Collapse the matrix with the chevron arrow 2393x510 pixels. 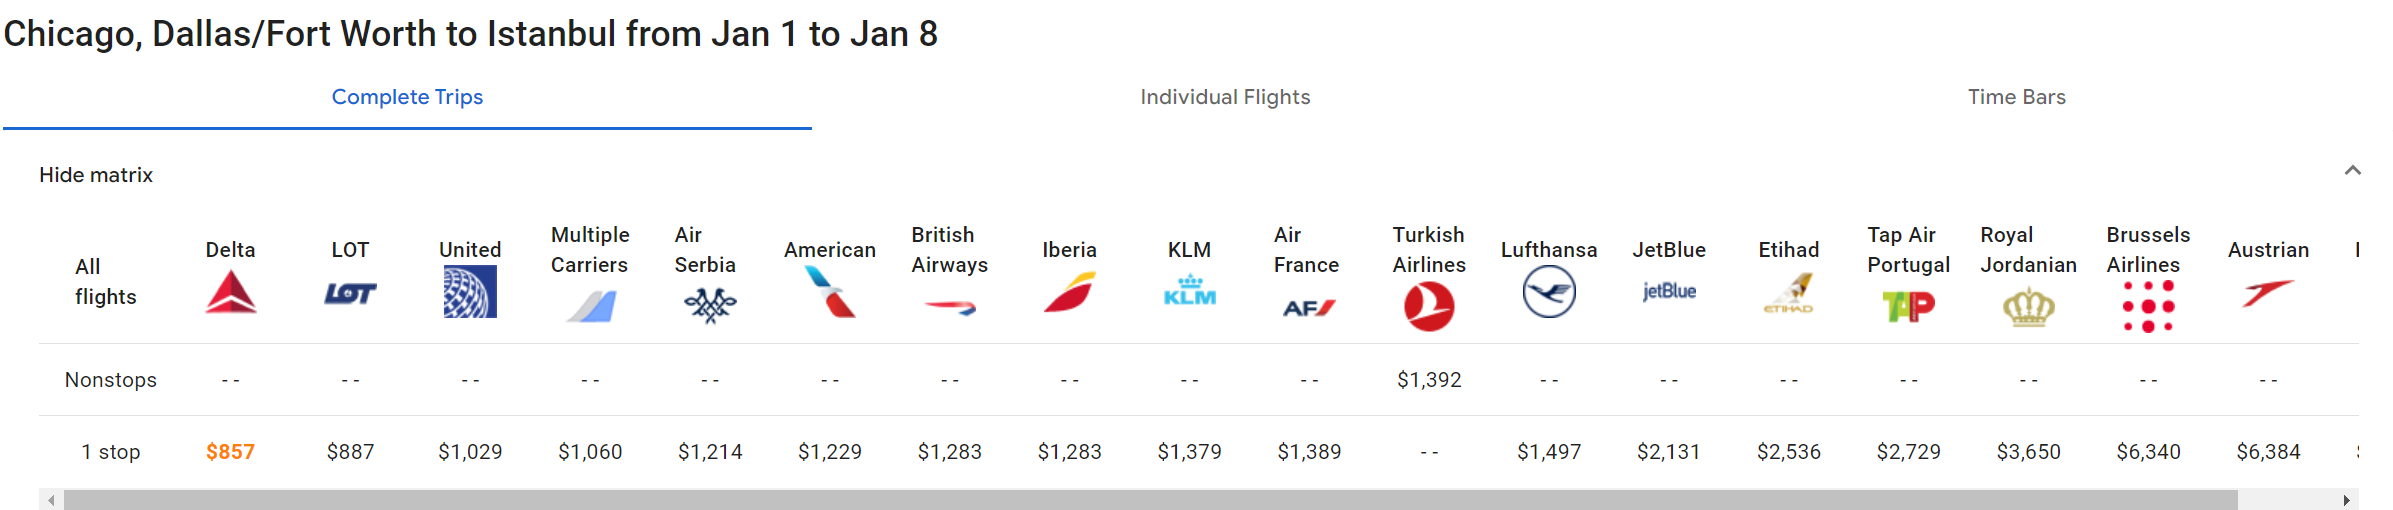coord(2352,171)
